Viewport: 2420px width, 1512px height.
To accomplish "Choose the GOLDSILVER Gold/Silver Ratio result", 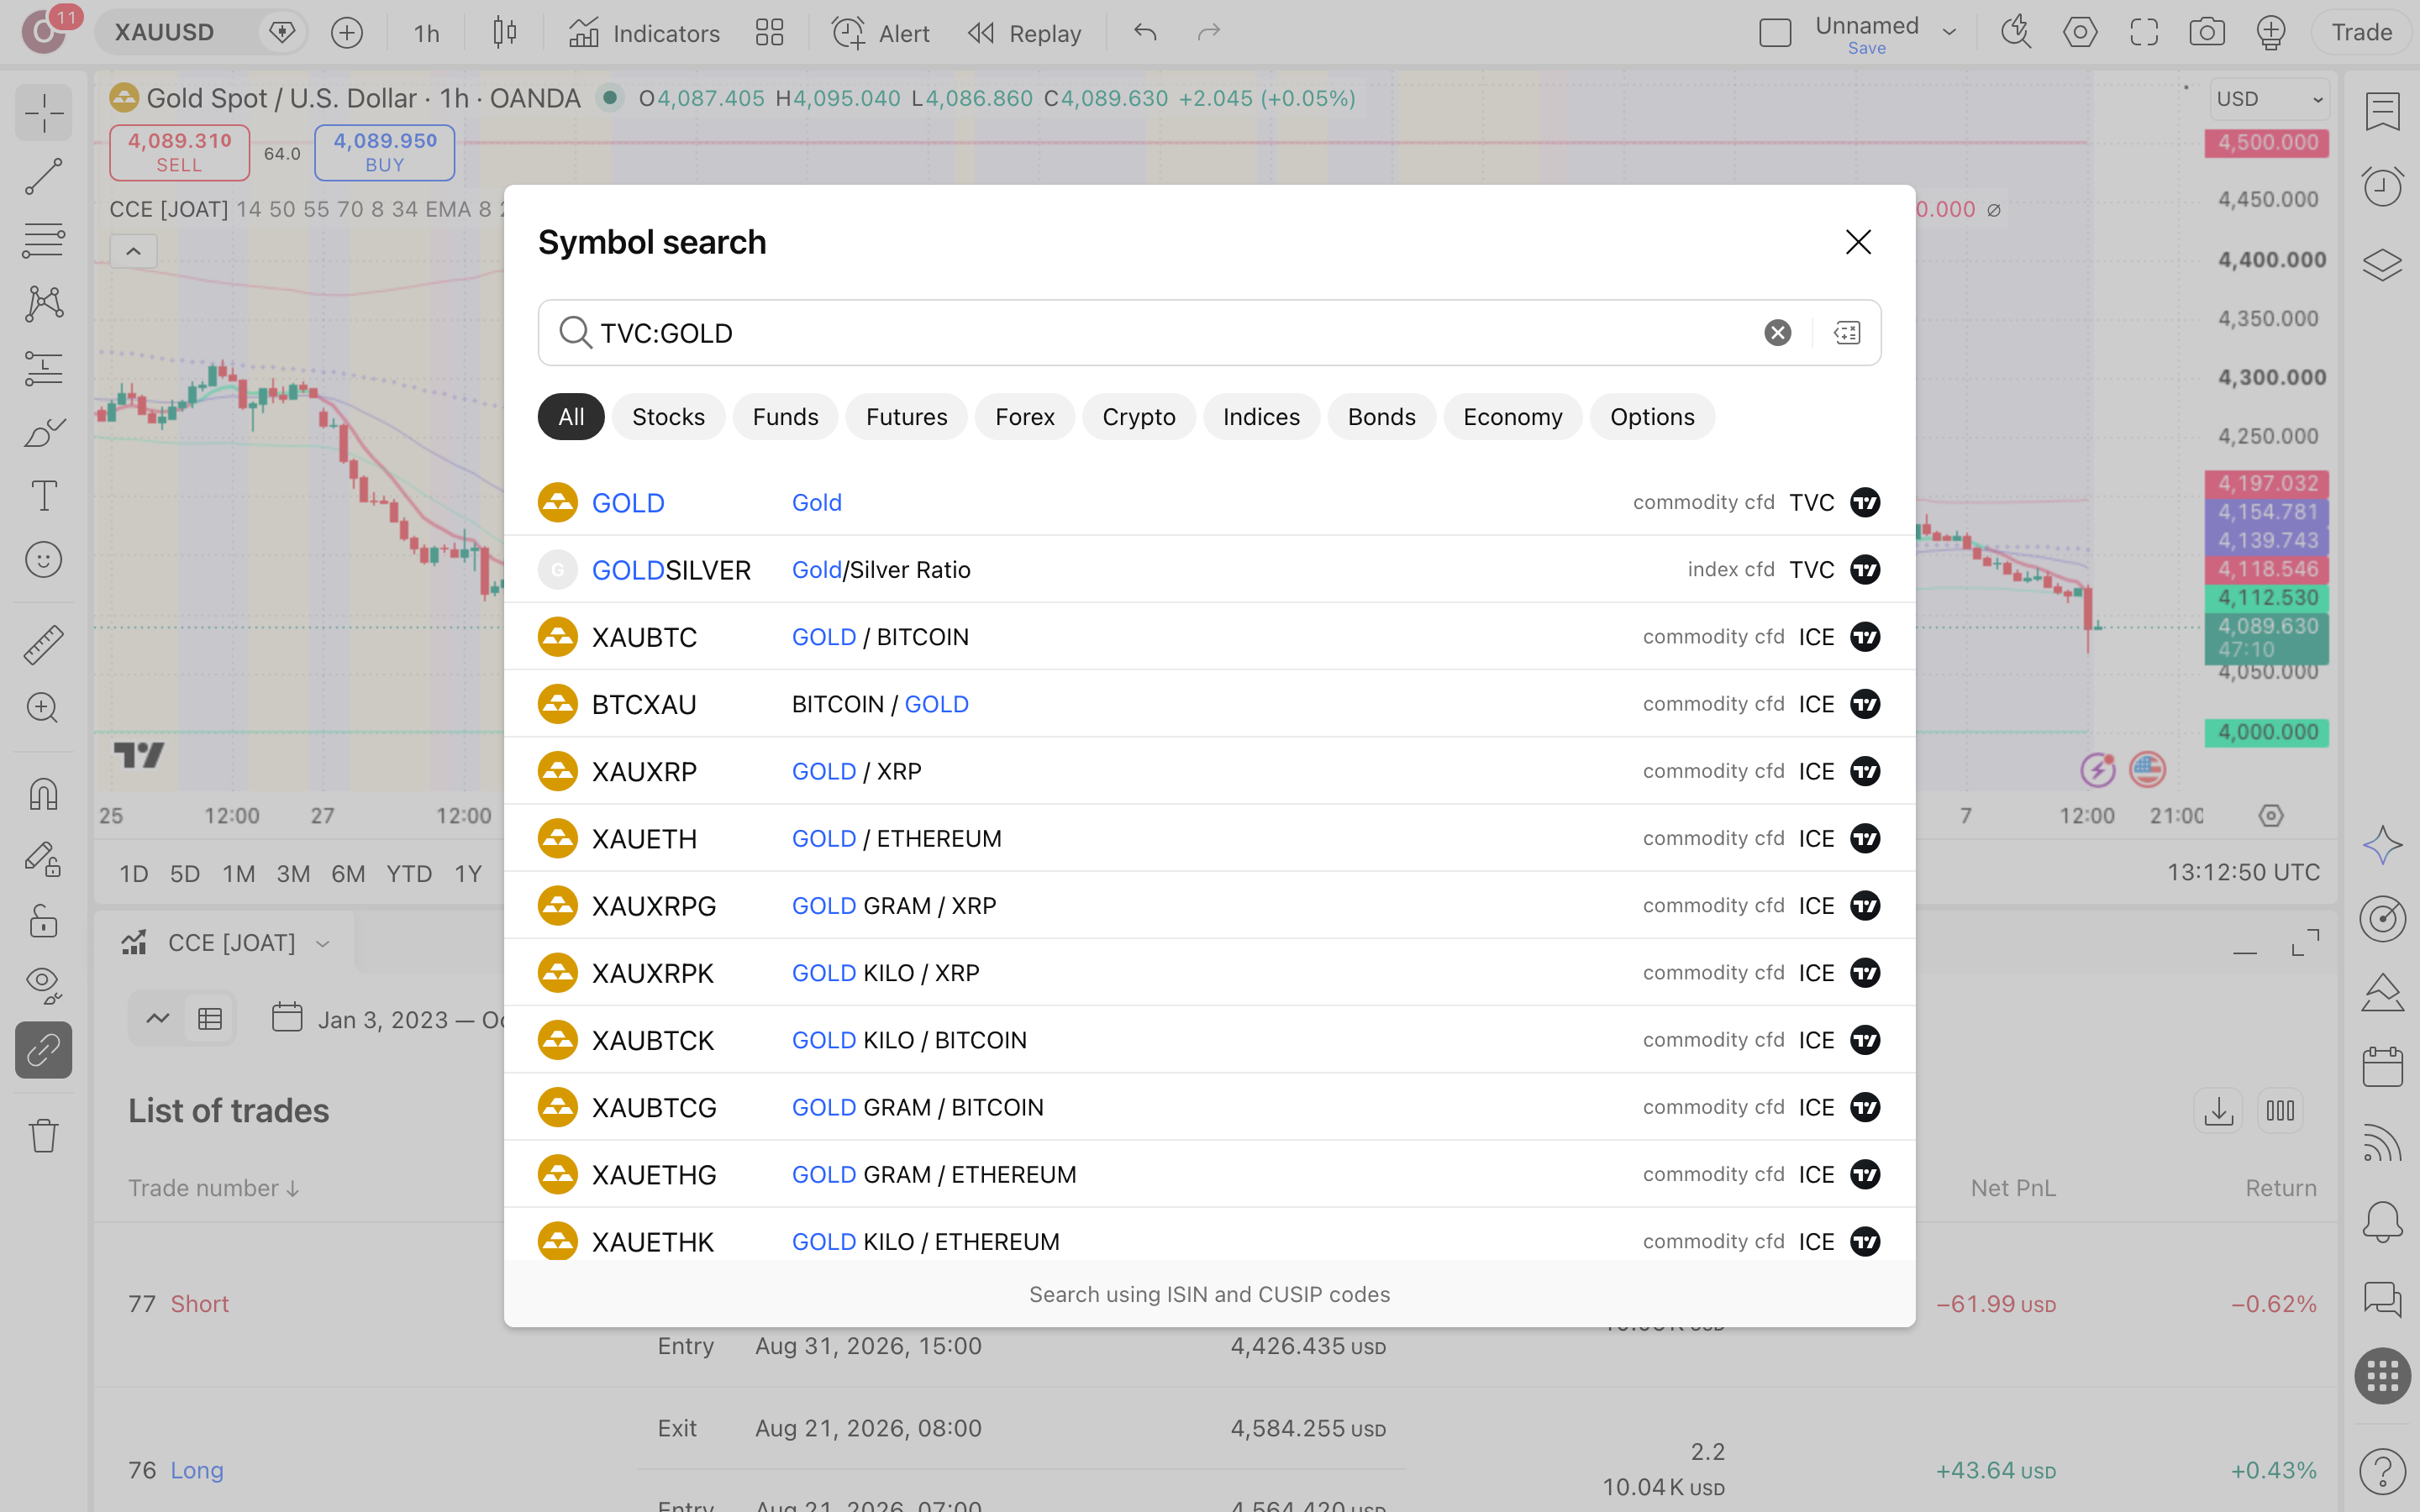I will point(1209,569).
